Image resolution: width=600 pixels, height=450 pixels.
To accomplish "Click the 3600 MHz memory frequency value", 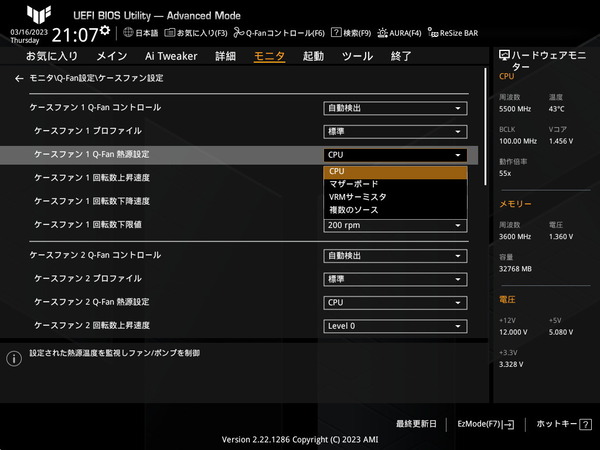I will click(515, 237).
